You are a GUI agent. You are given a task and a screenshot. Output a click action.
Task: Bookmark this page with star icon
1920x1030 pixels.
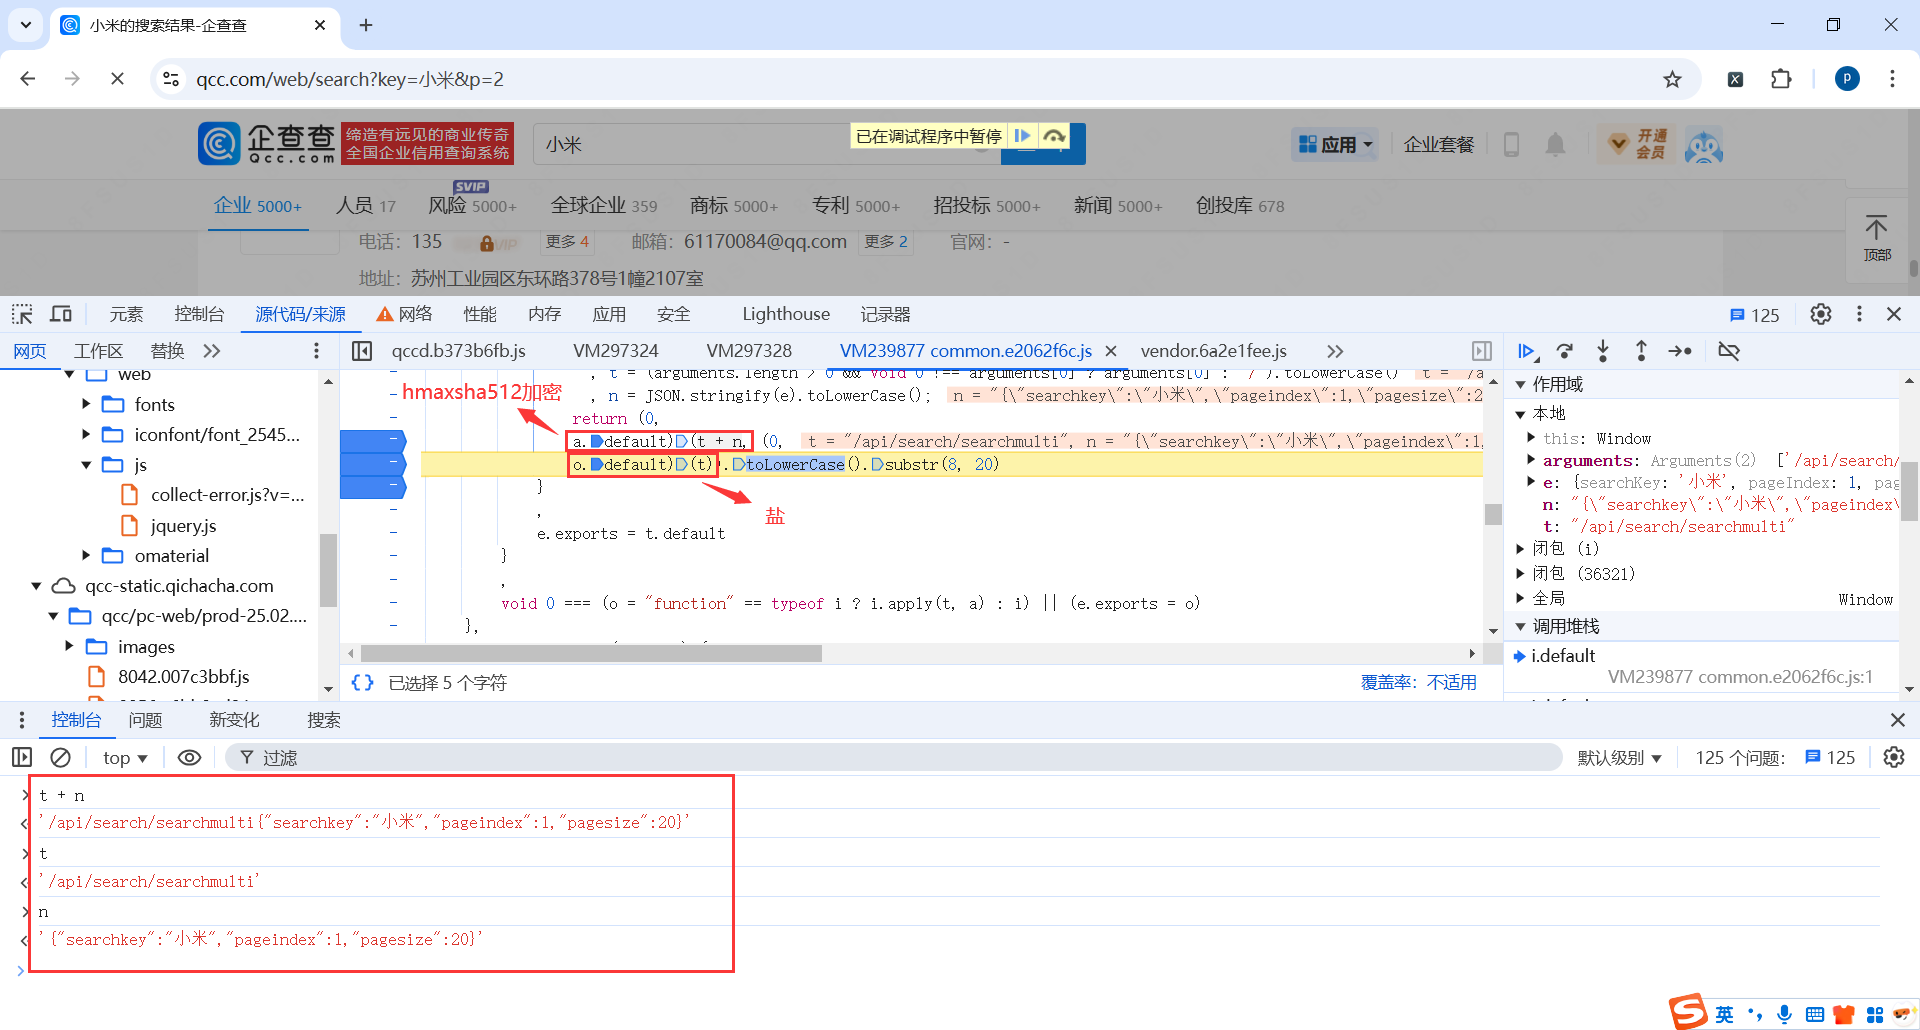pos(1672,79)
